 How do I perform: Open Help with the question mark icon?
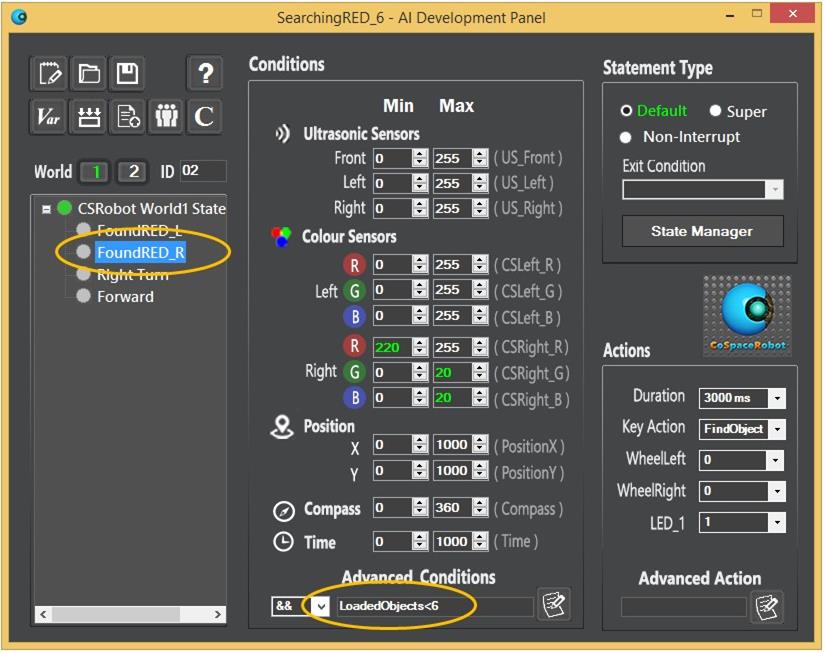(x=204, y=73)
